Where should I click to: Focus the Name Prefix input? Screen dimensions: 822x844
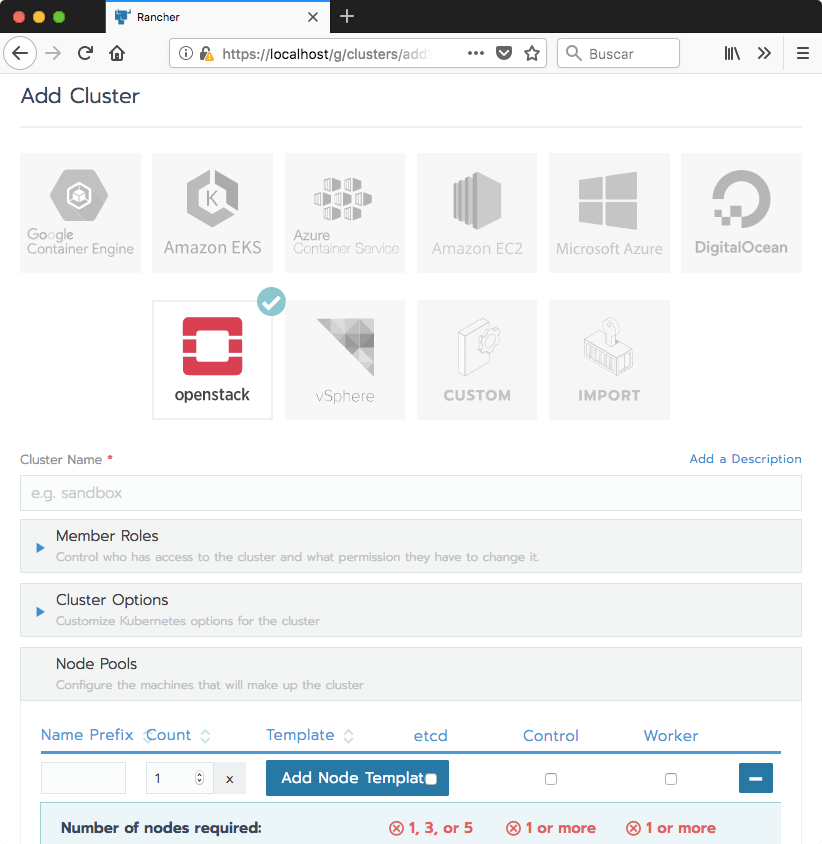(83, 778)
